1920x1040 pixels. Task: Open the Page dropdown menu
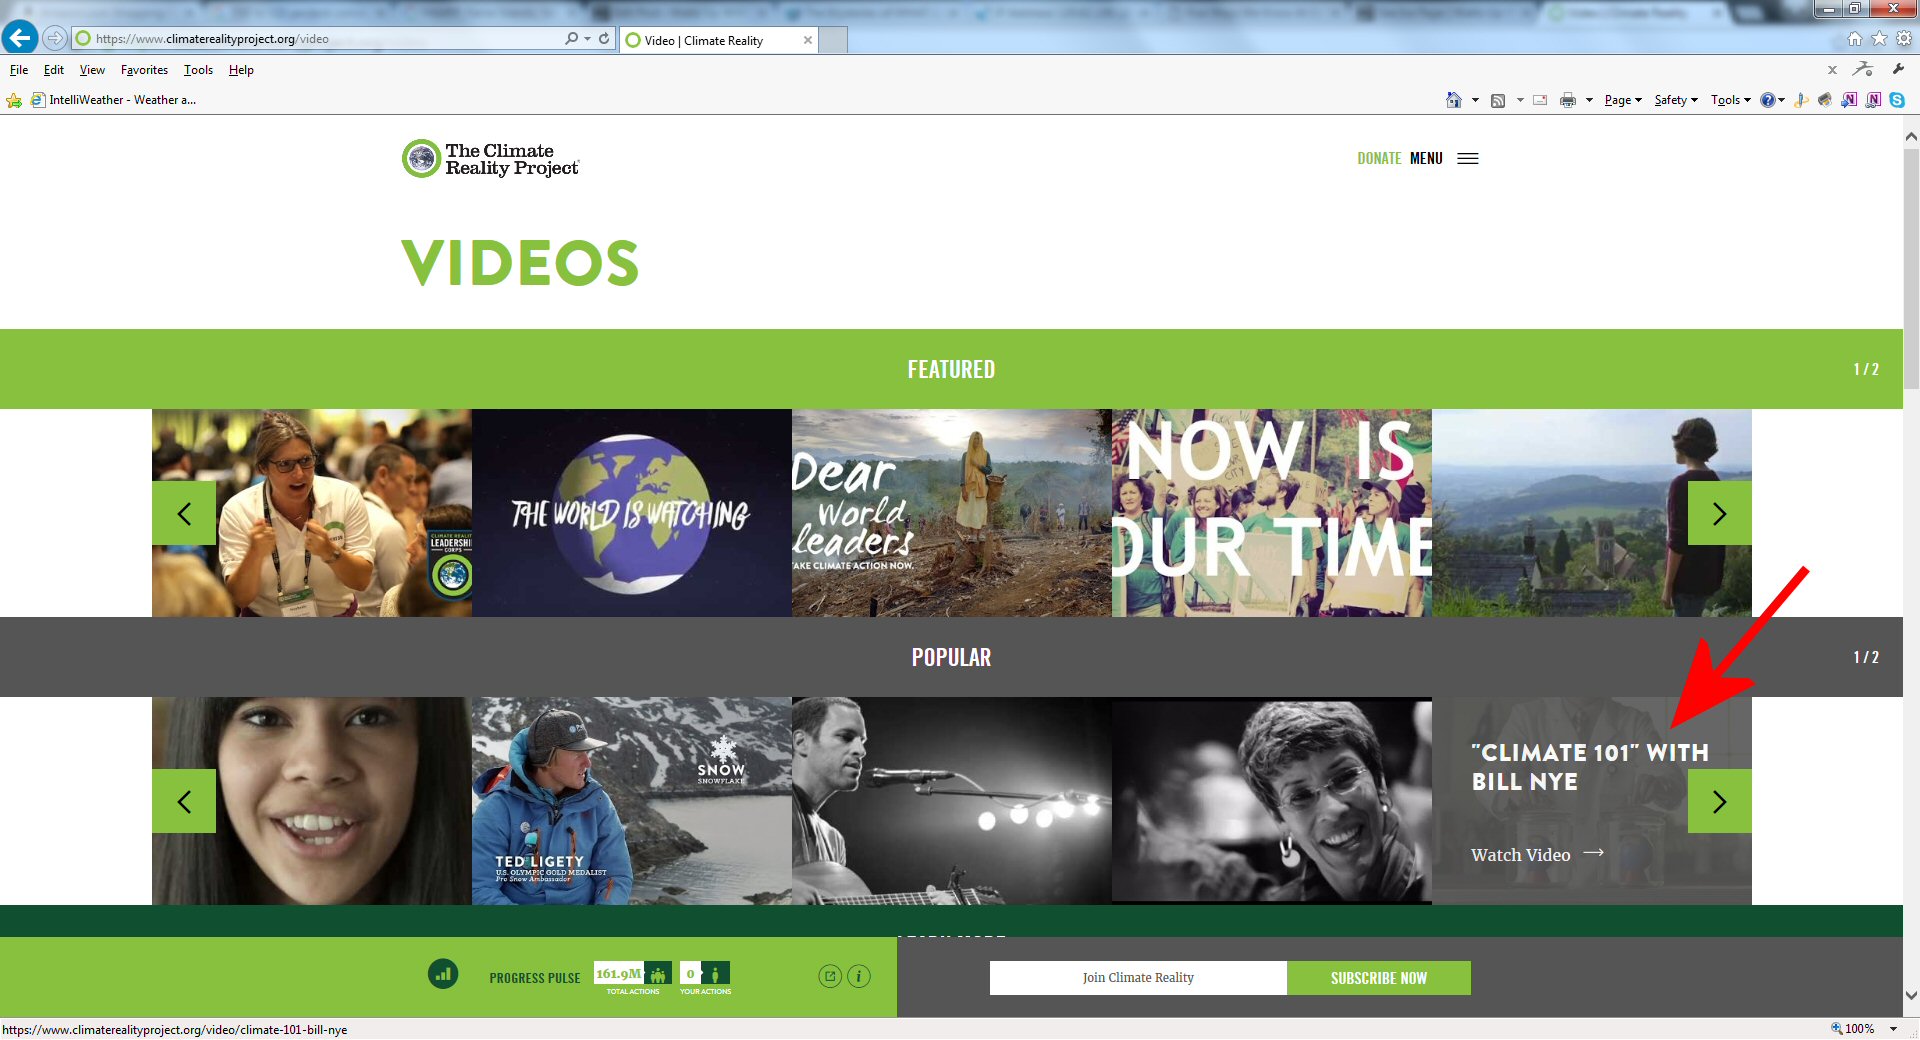(1623, 100)
